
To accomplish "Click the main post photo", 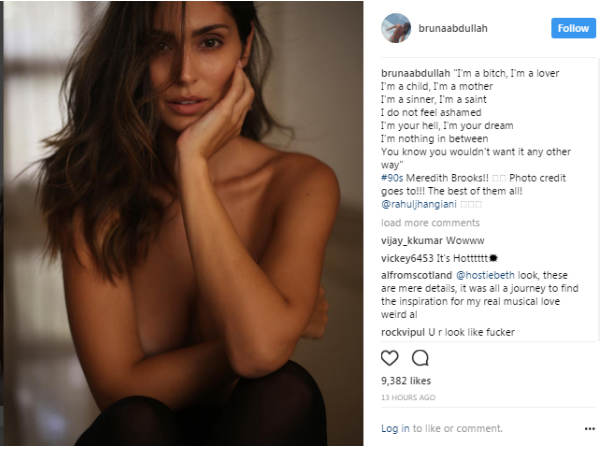I will [x=183, y=223].
